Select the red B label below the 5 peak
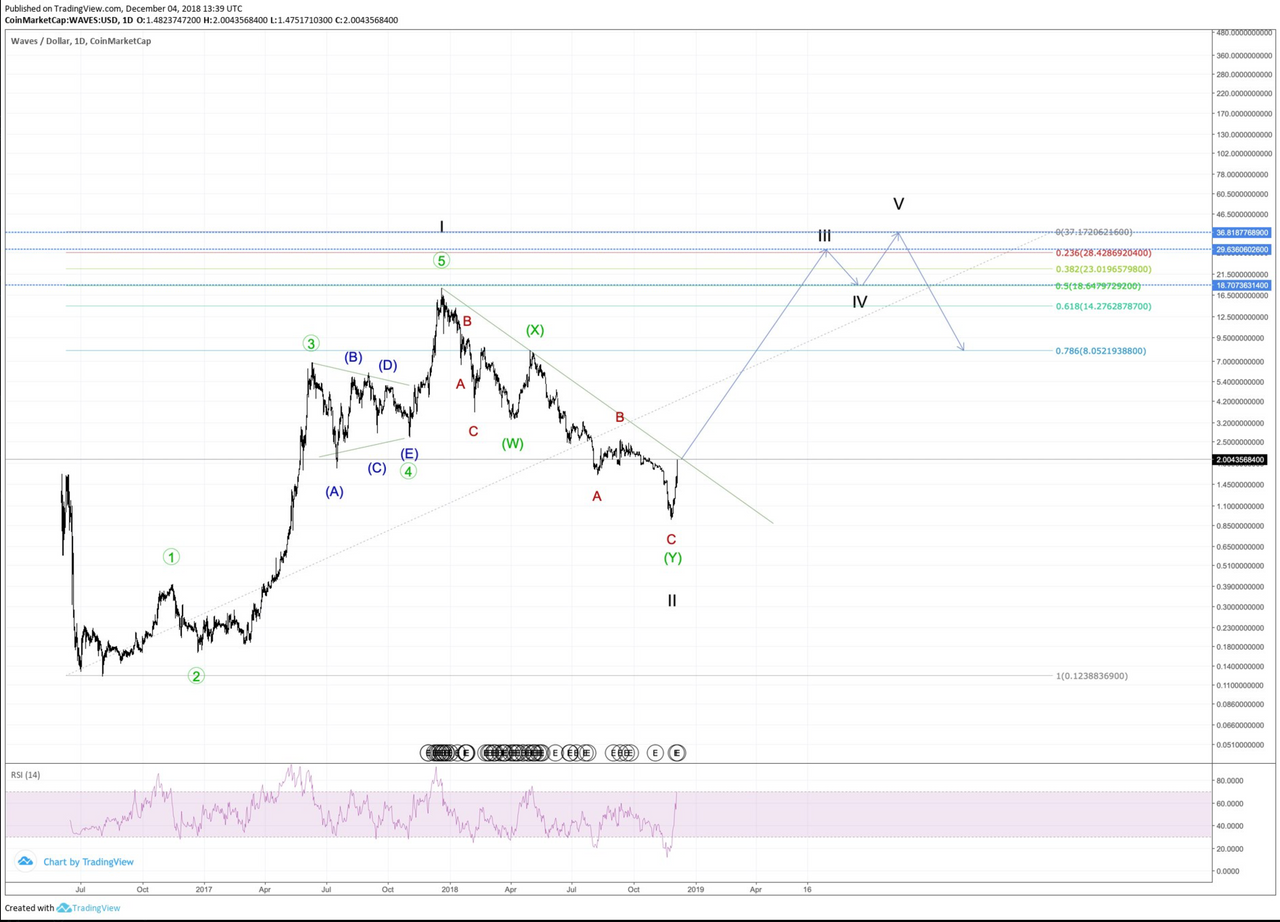The height and width of the screenshot is (922, 1280). tap(467, 322)
